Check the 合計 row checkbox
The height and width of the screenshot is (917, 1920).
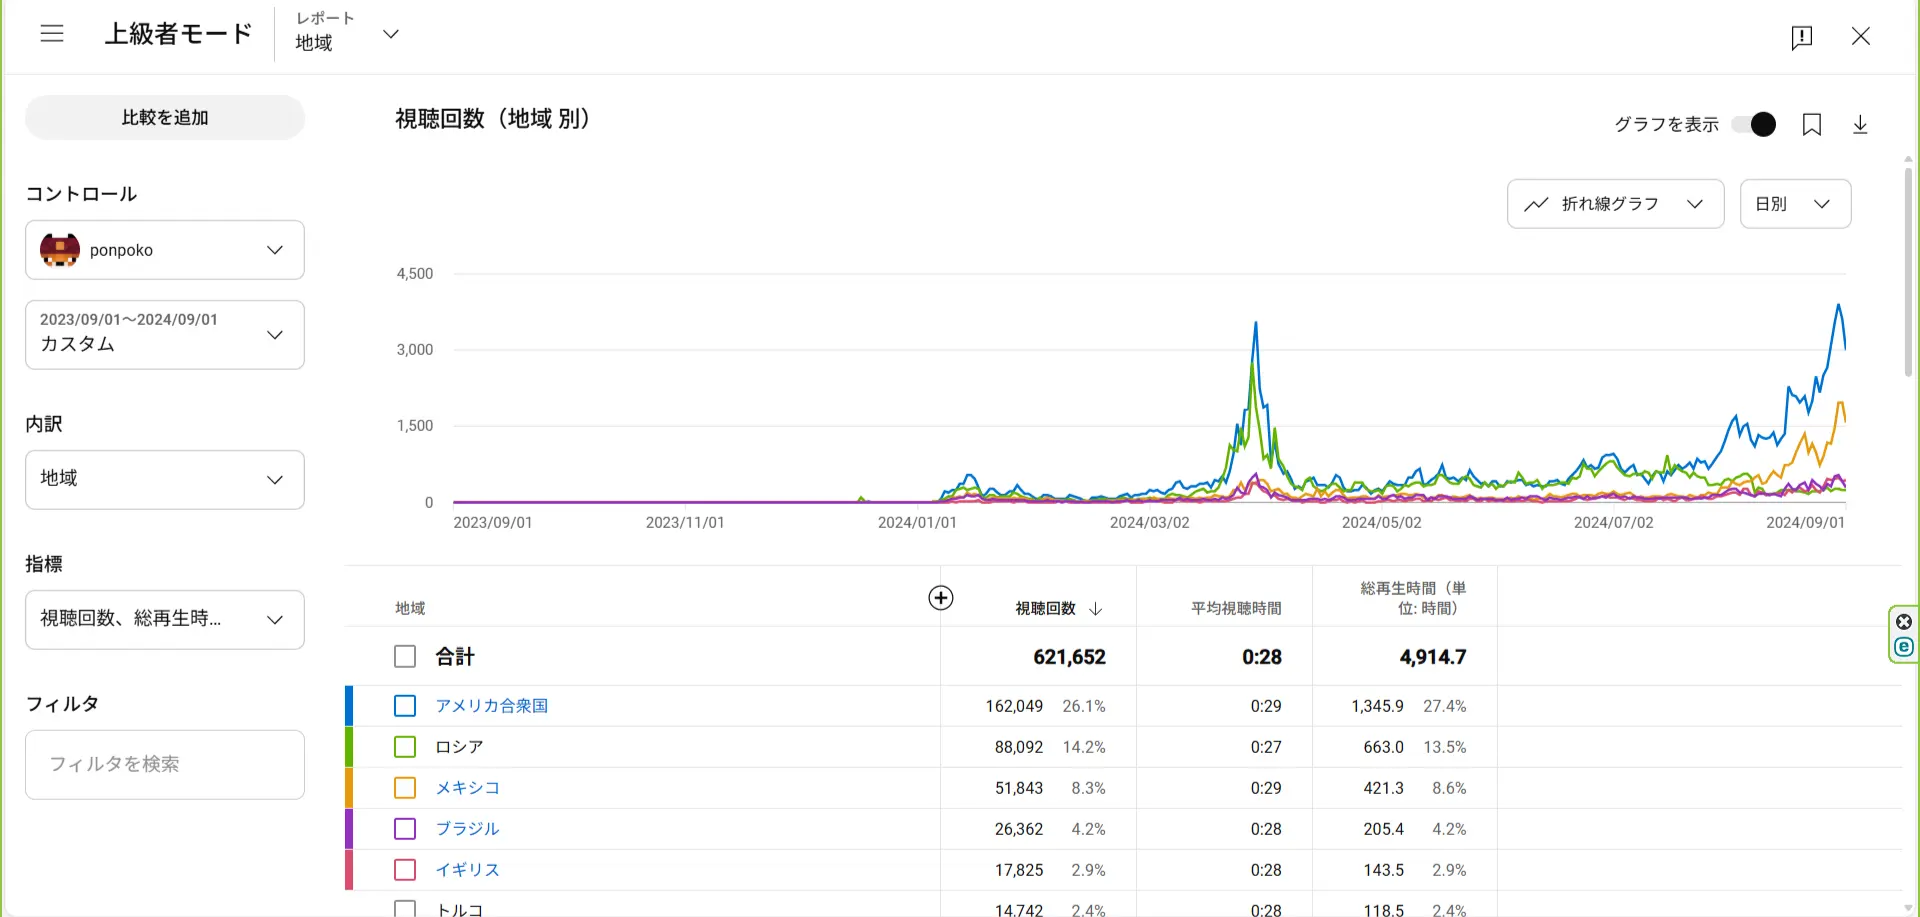click(x=405, y=657)
